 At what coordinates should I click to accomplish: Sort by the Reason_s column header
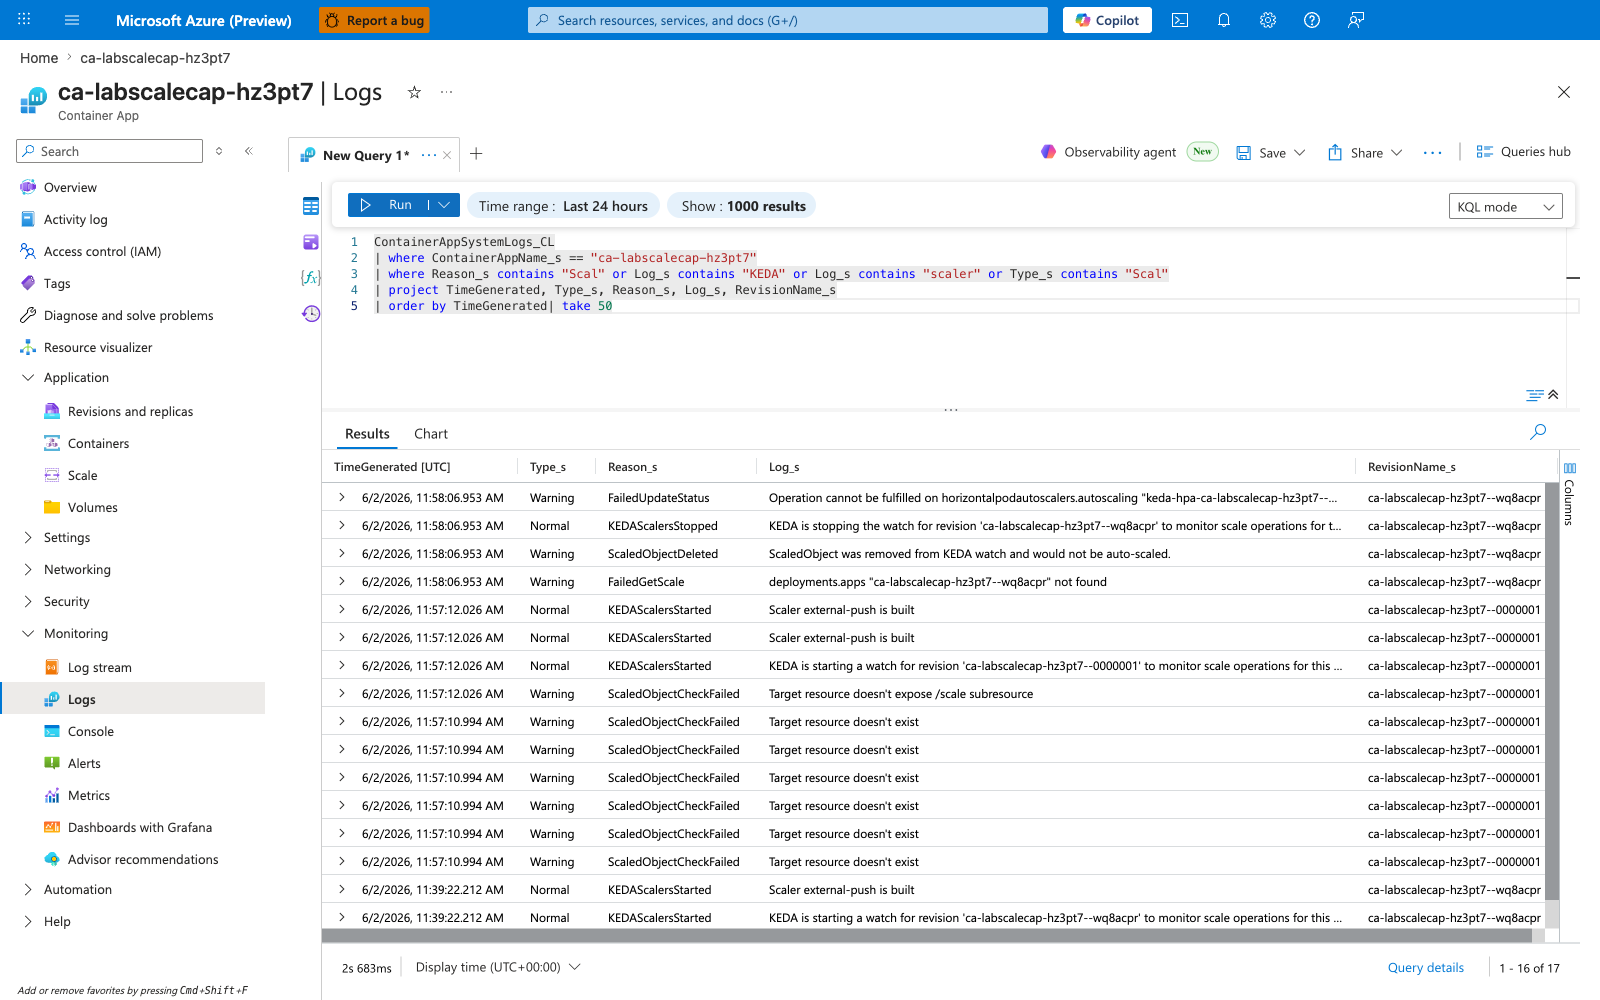click(x=633, y=467)
